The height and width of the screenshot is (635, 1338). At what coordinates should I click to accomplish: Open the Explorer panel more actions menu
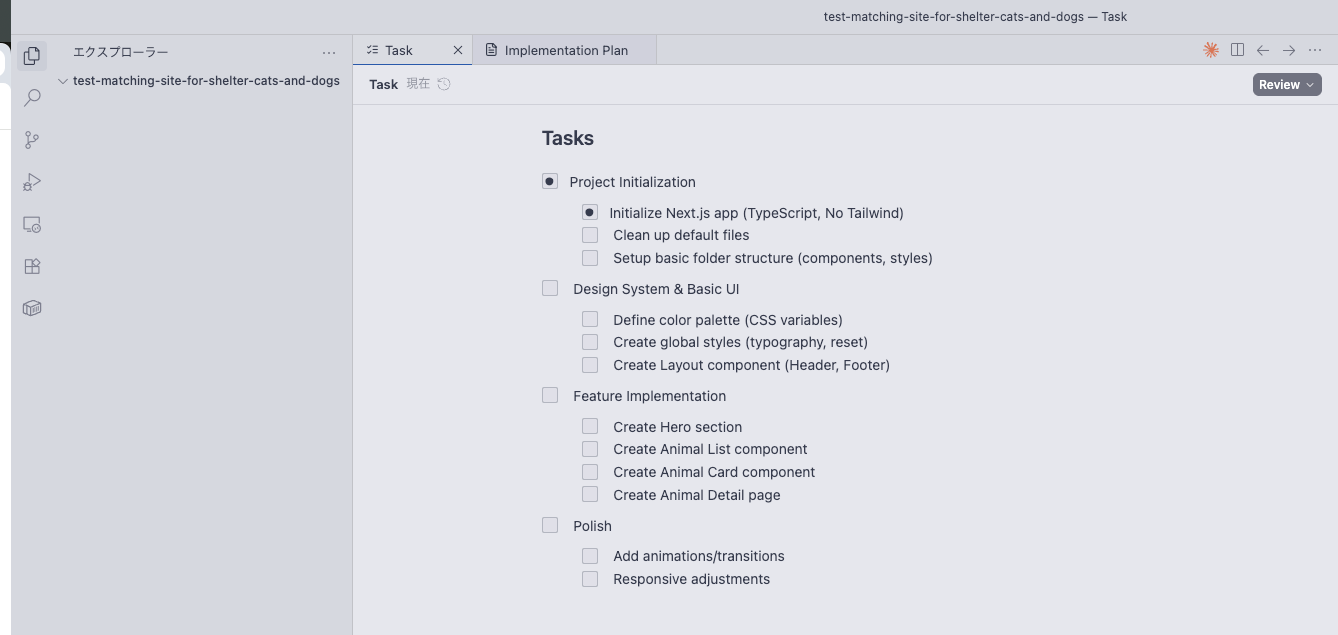pos(329,52)
